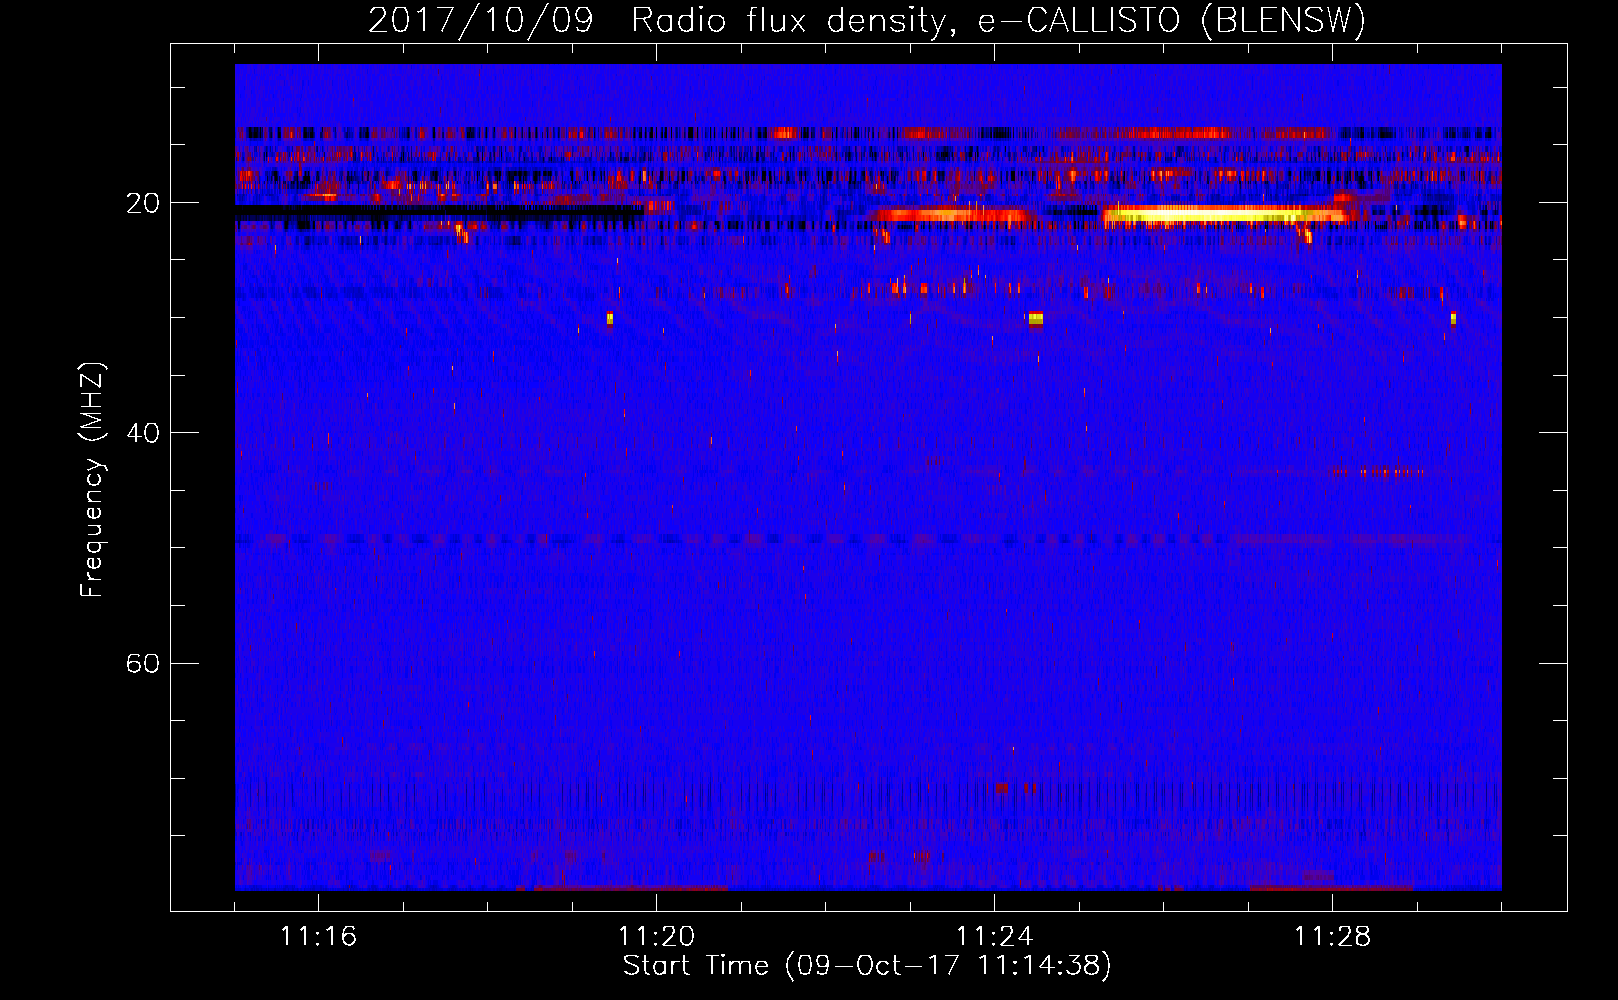Image resolution: width=1618 pixels, height=1000 pixels.
Task: Click the '40' frequency tick label
Action: point(142,433)
